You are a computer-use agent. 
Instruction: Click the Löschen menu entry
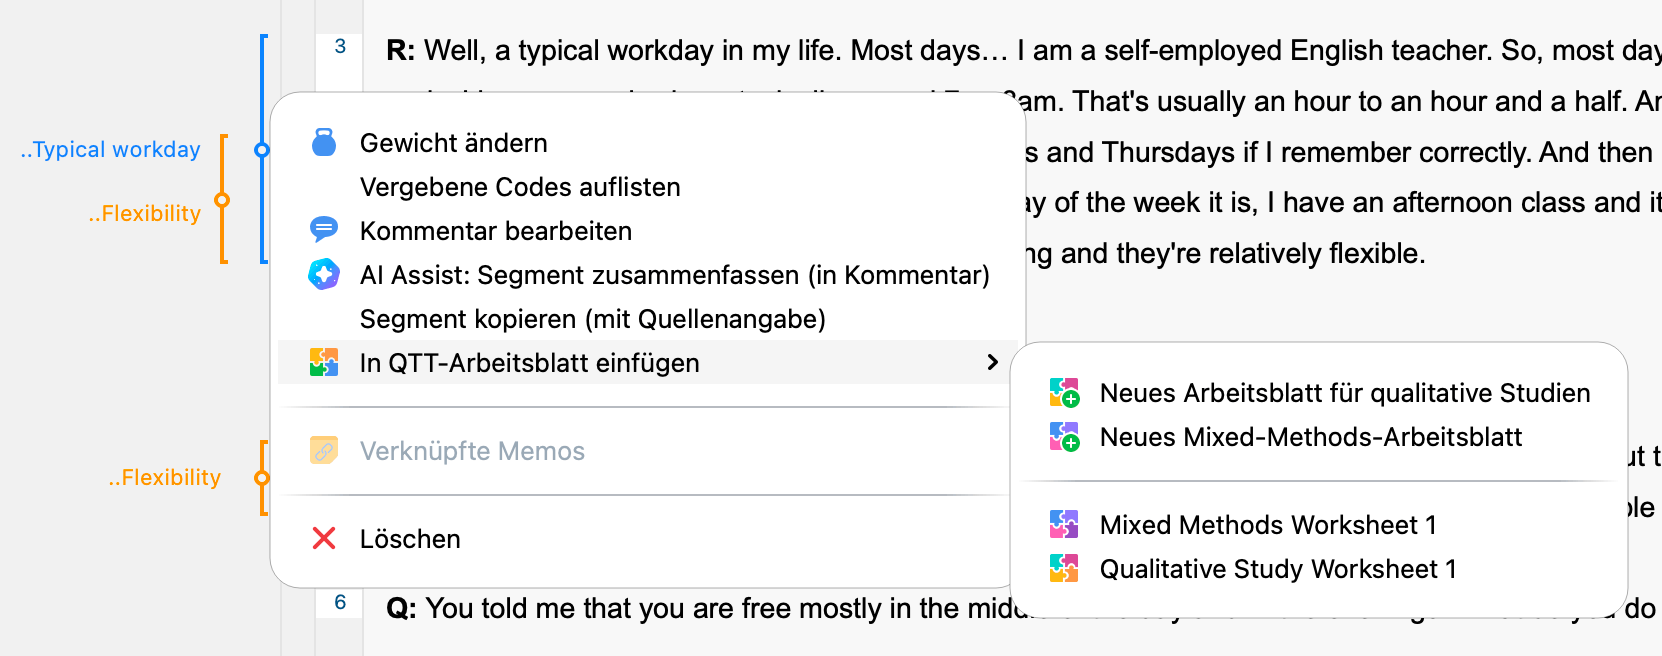[410, 539]
